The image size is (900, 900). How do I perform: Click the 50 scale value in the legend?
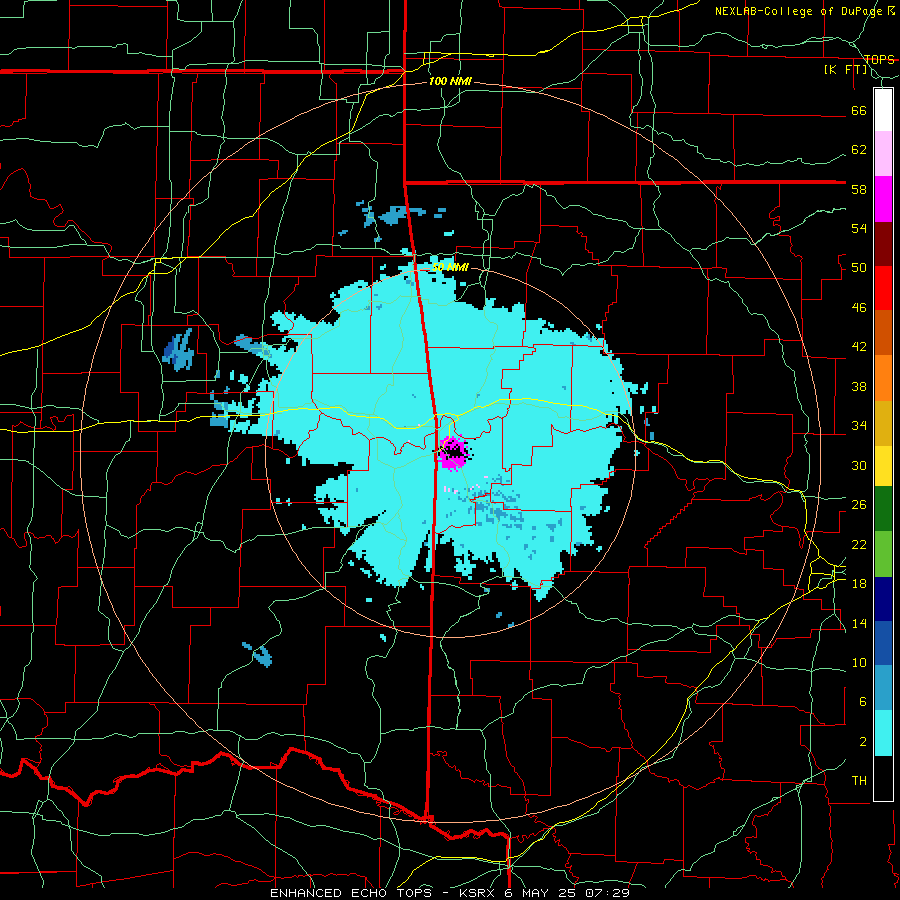pos(859,268)
